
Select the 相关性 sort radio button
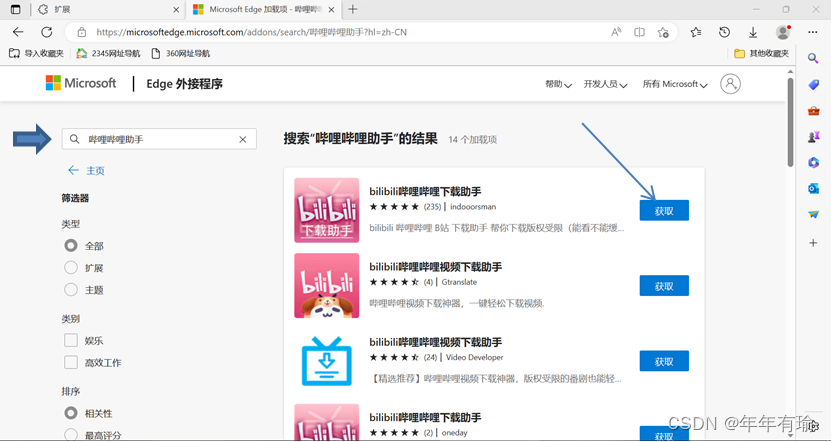(x=71, y=413)
